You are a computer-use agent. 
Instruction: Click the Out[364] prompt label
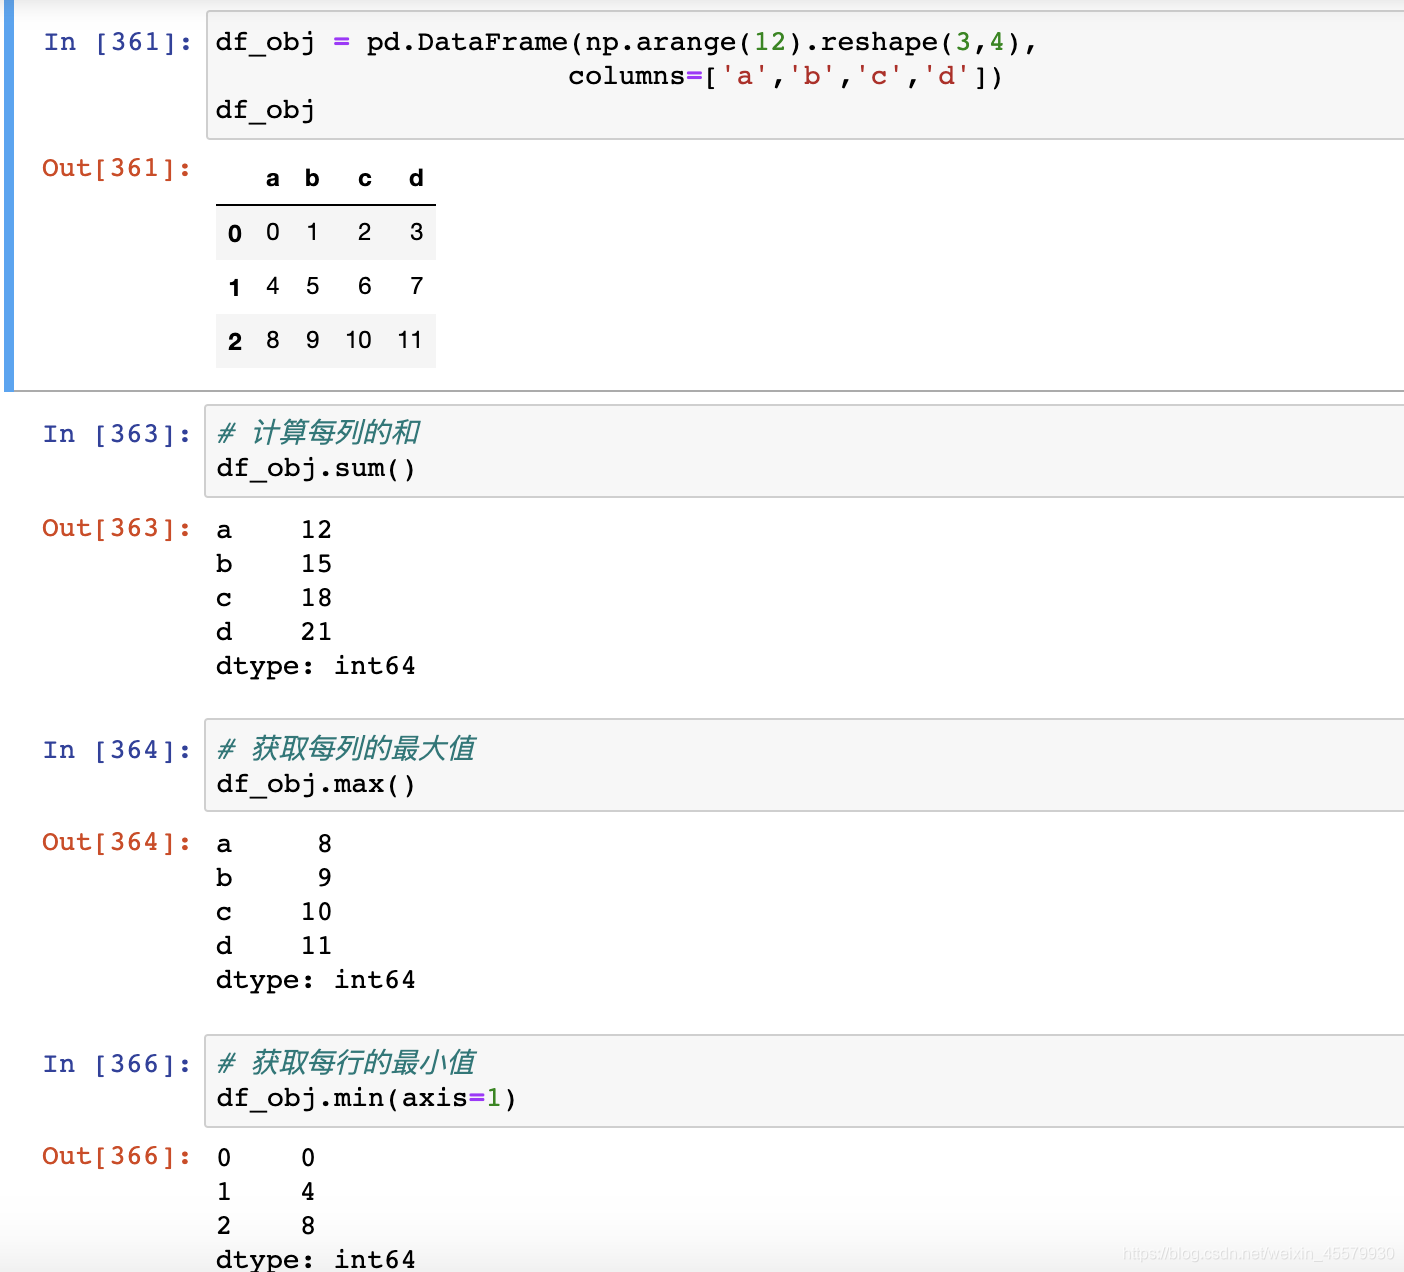(117, 842)
